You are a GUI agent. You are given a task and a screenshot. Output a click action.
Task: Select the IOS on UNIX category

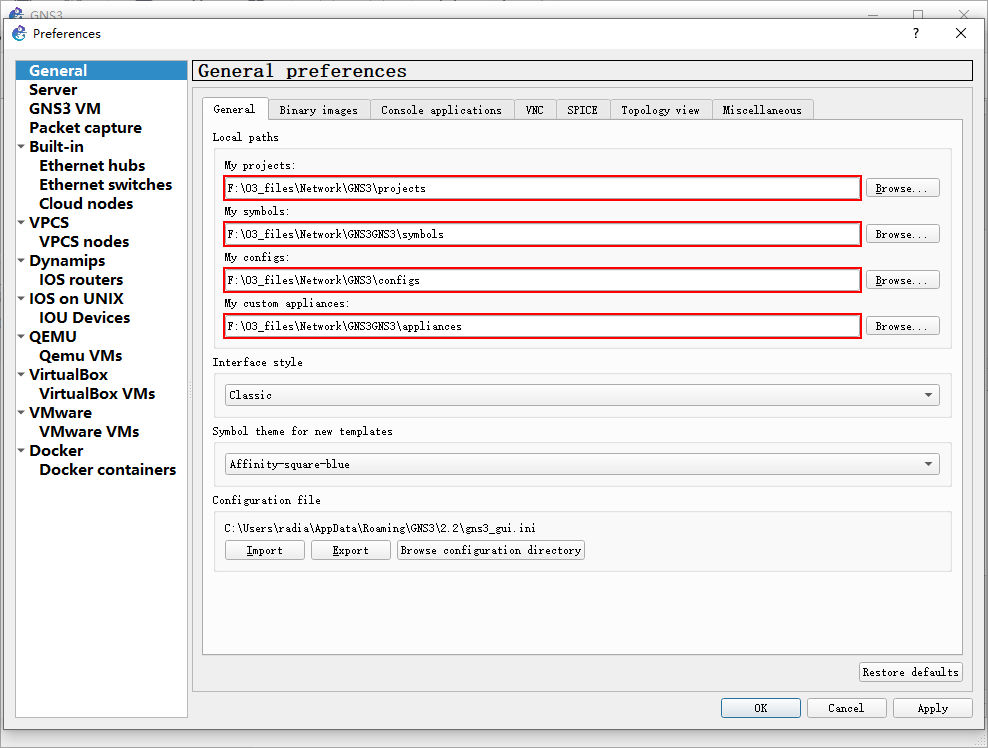point(76,298)
